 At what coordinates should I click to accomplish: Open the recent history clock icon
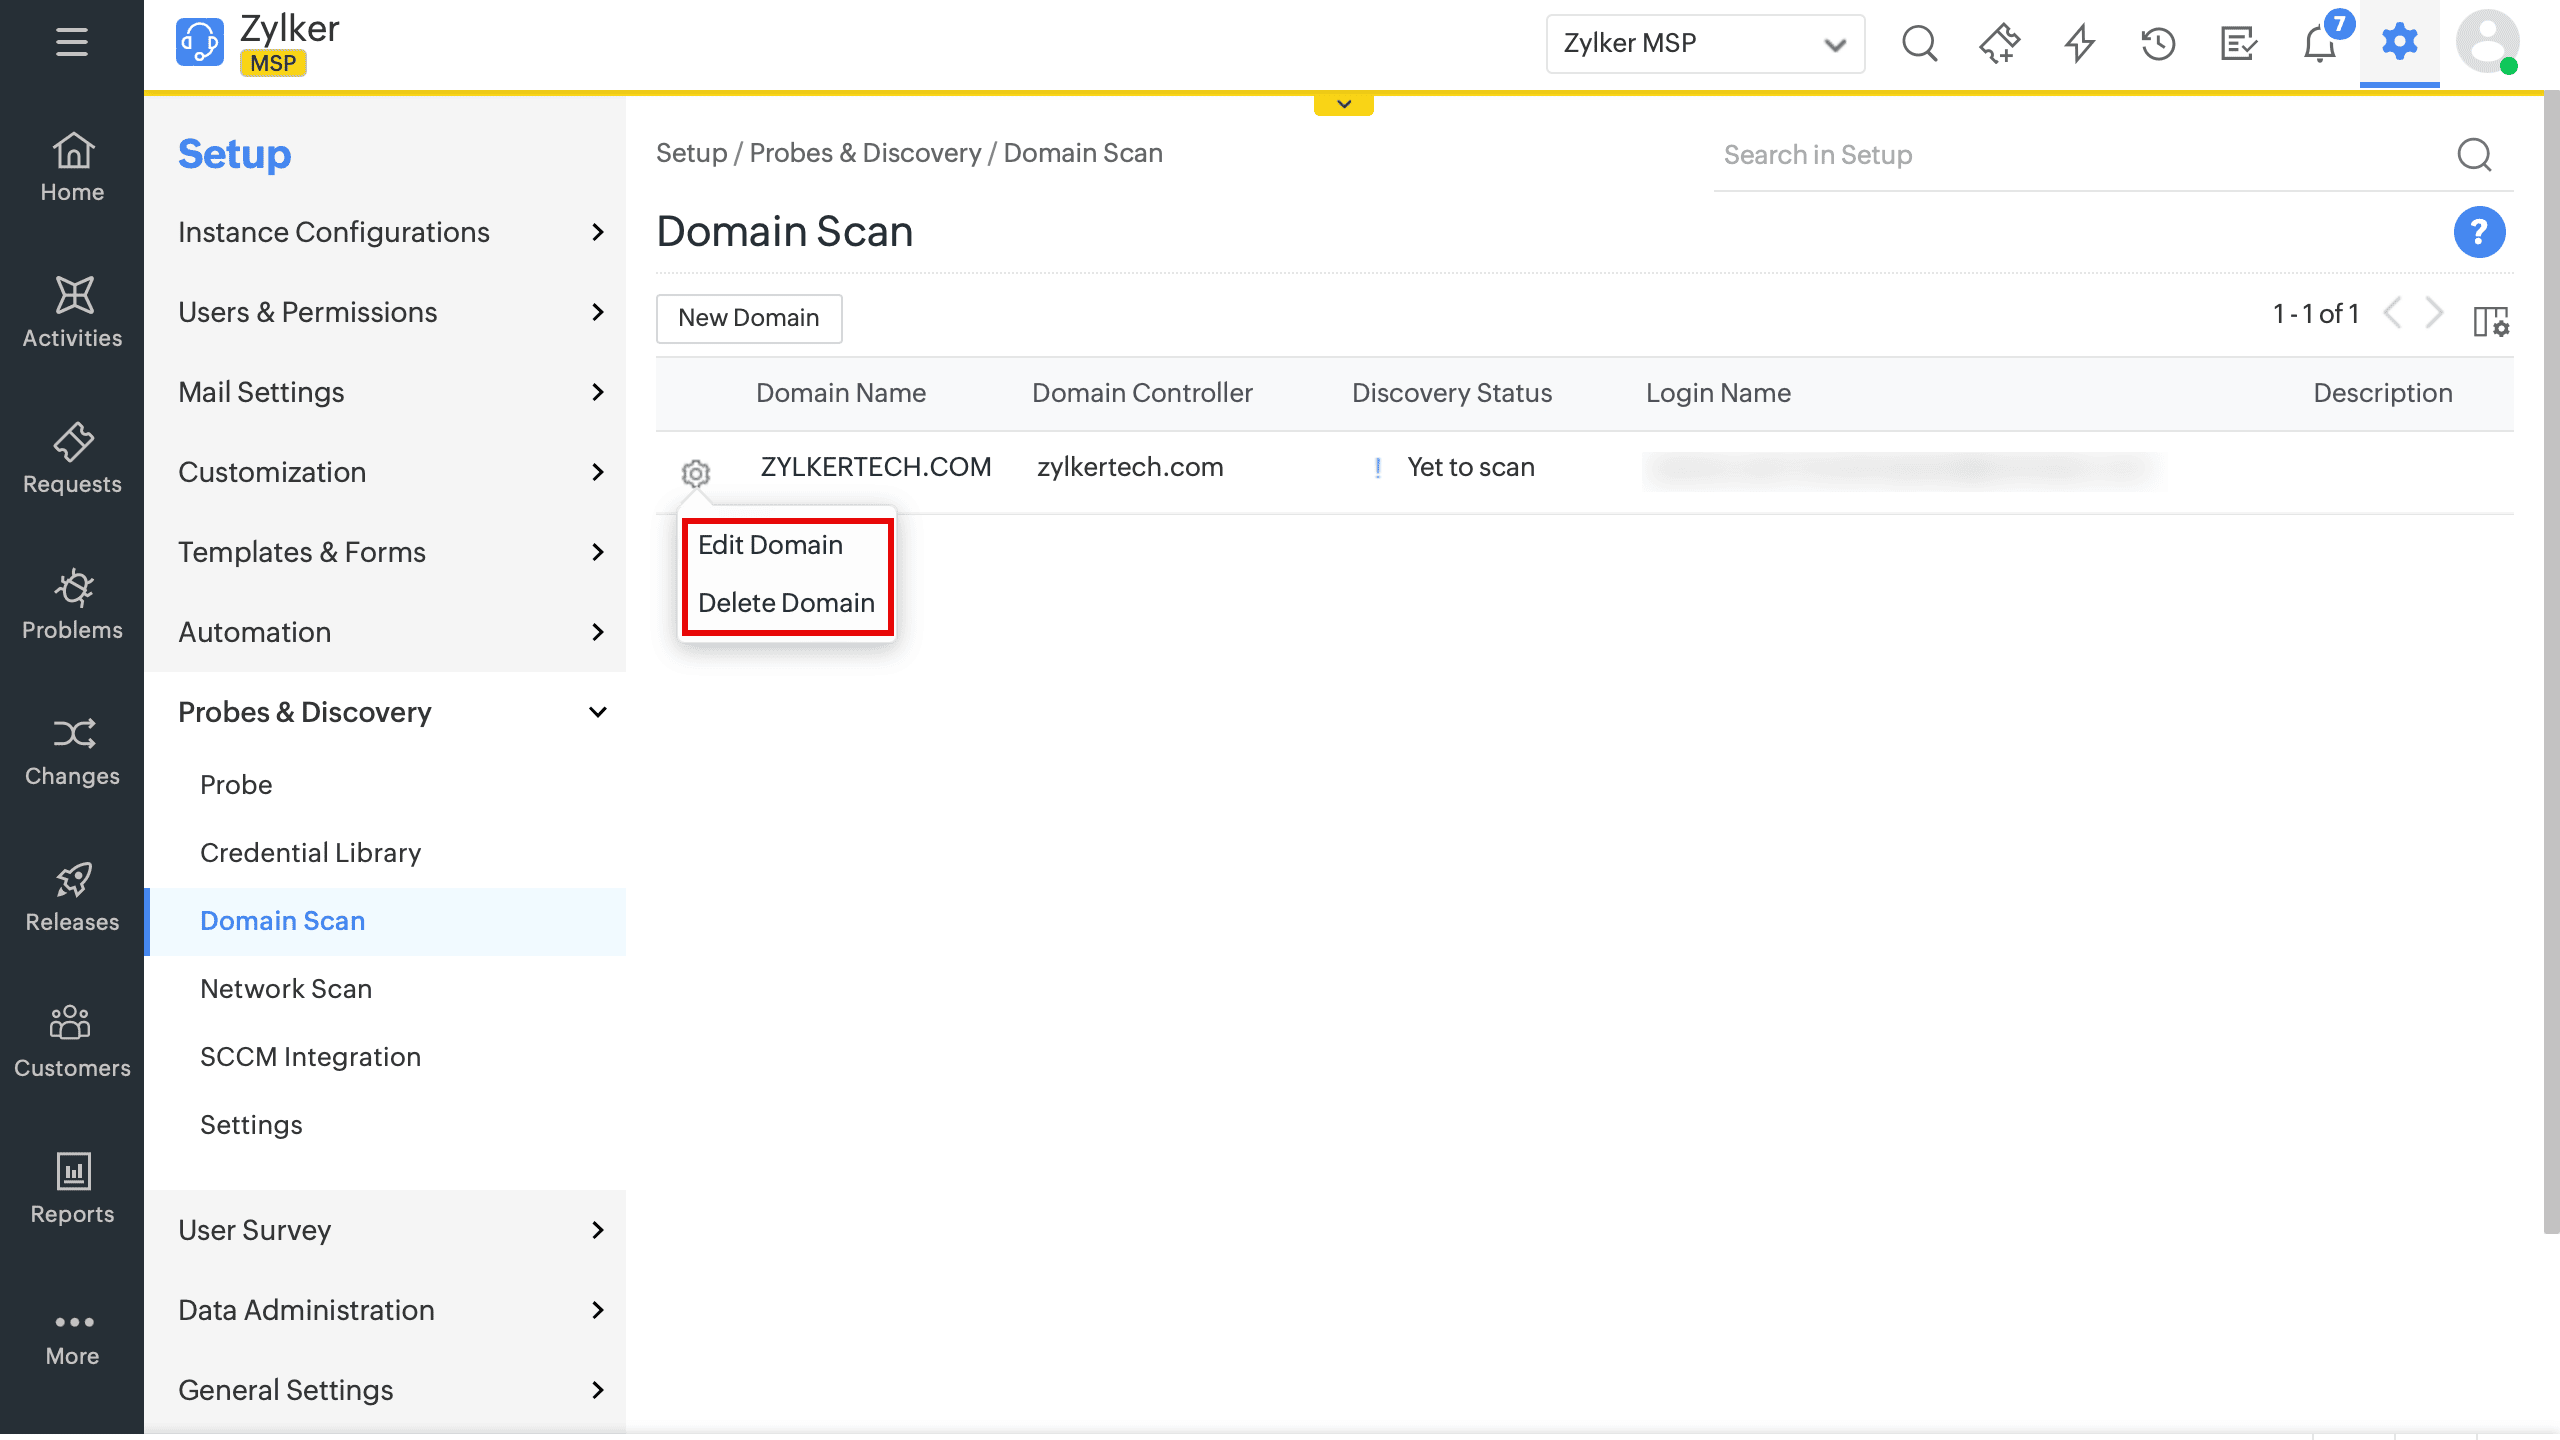tap(2158, 44)
